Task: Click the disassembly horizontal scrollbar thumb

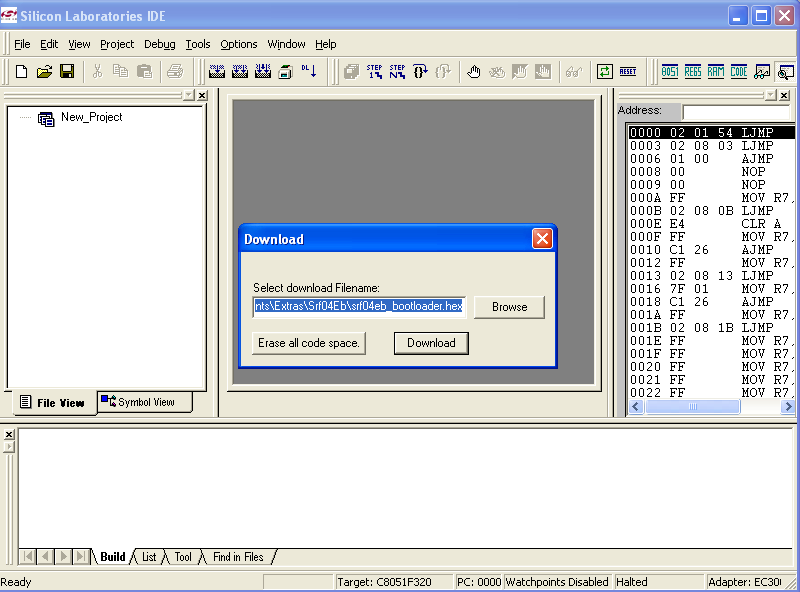Action: click(x=692, y=407)
